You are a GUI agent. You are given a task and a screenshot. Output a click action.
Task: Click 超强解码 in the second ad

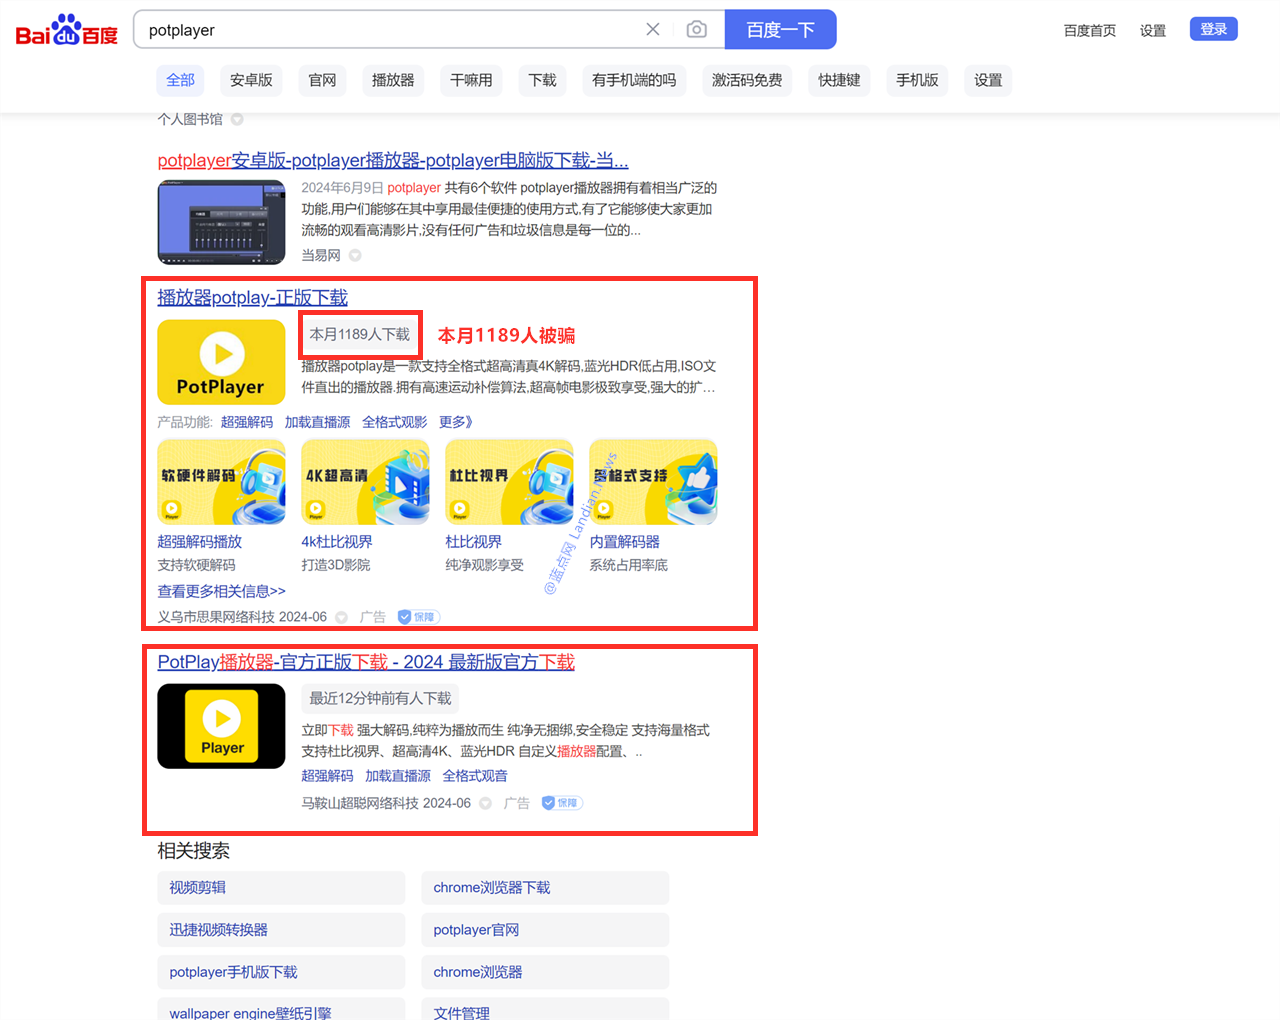tap(327, 776)
